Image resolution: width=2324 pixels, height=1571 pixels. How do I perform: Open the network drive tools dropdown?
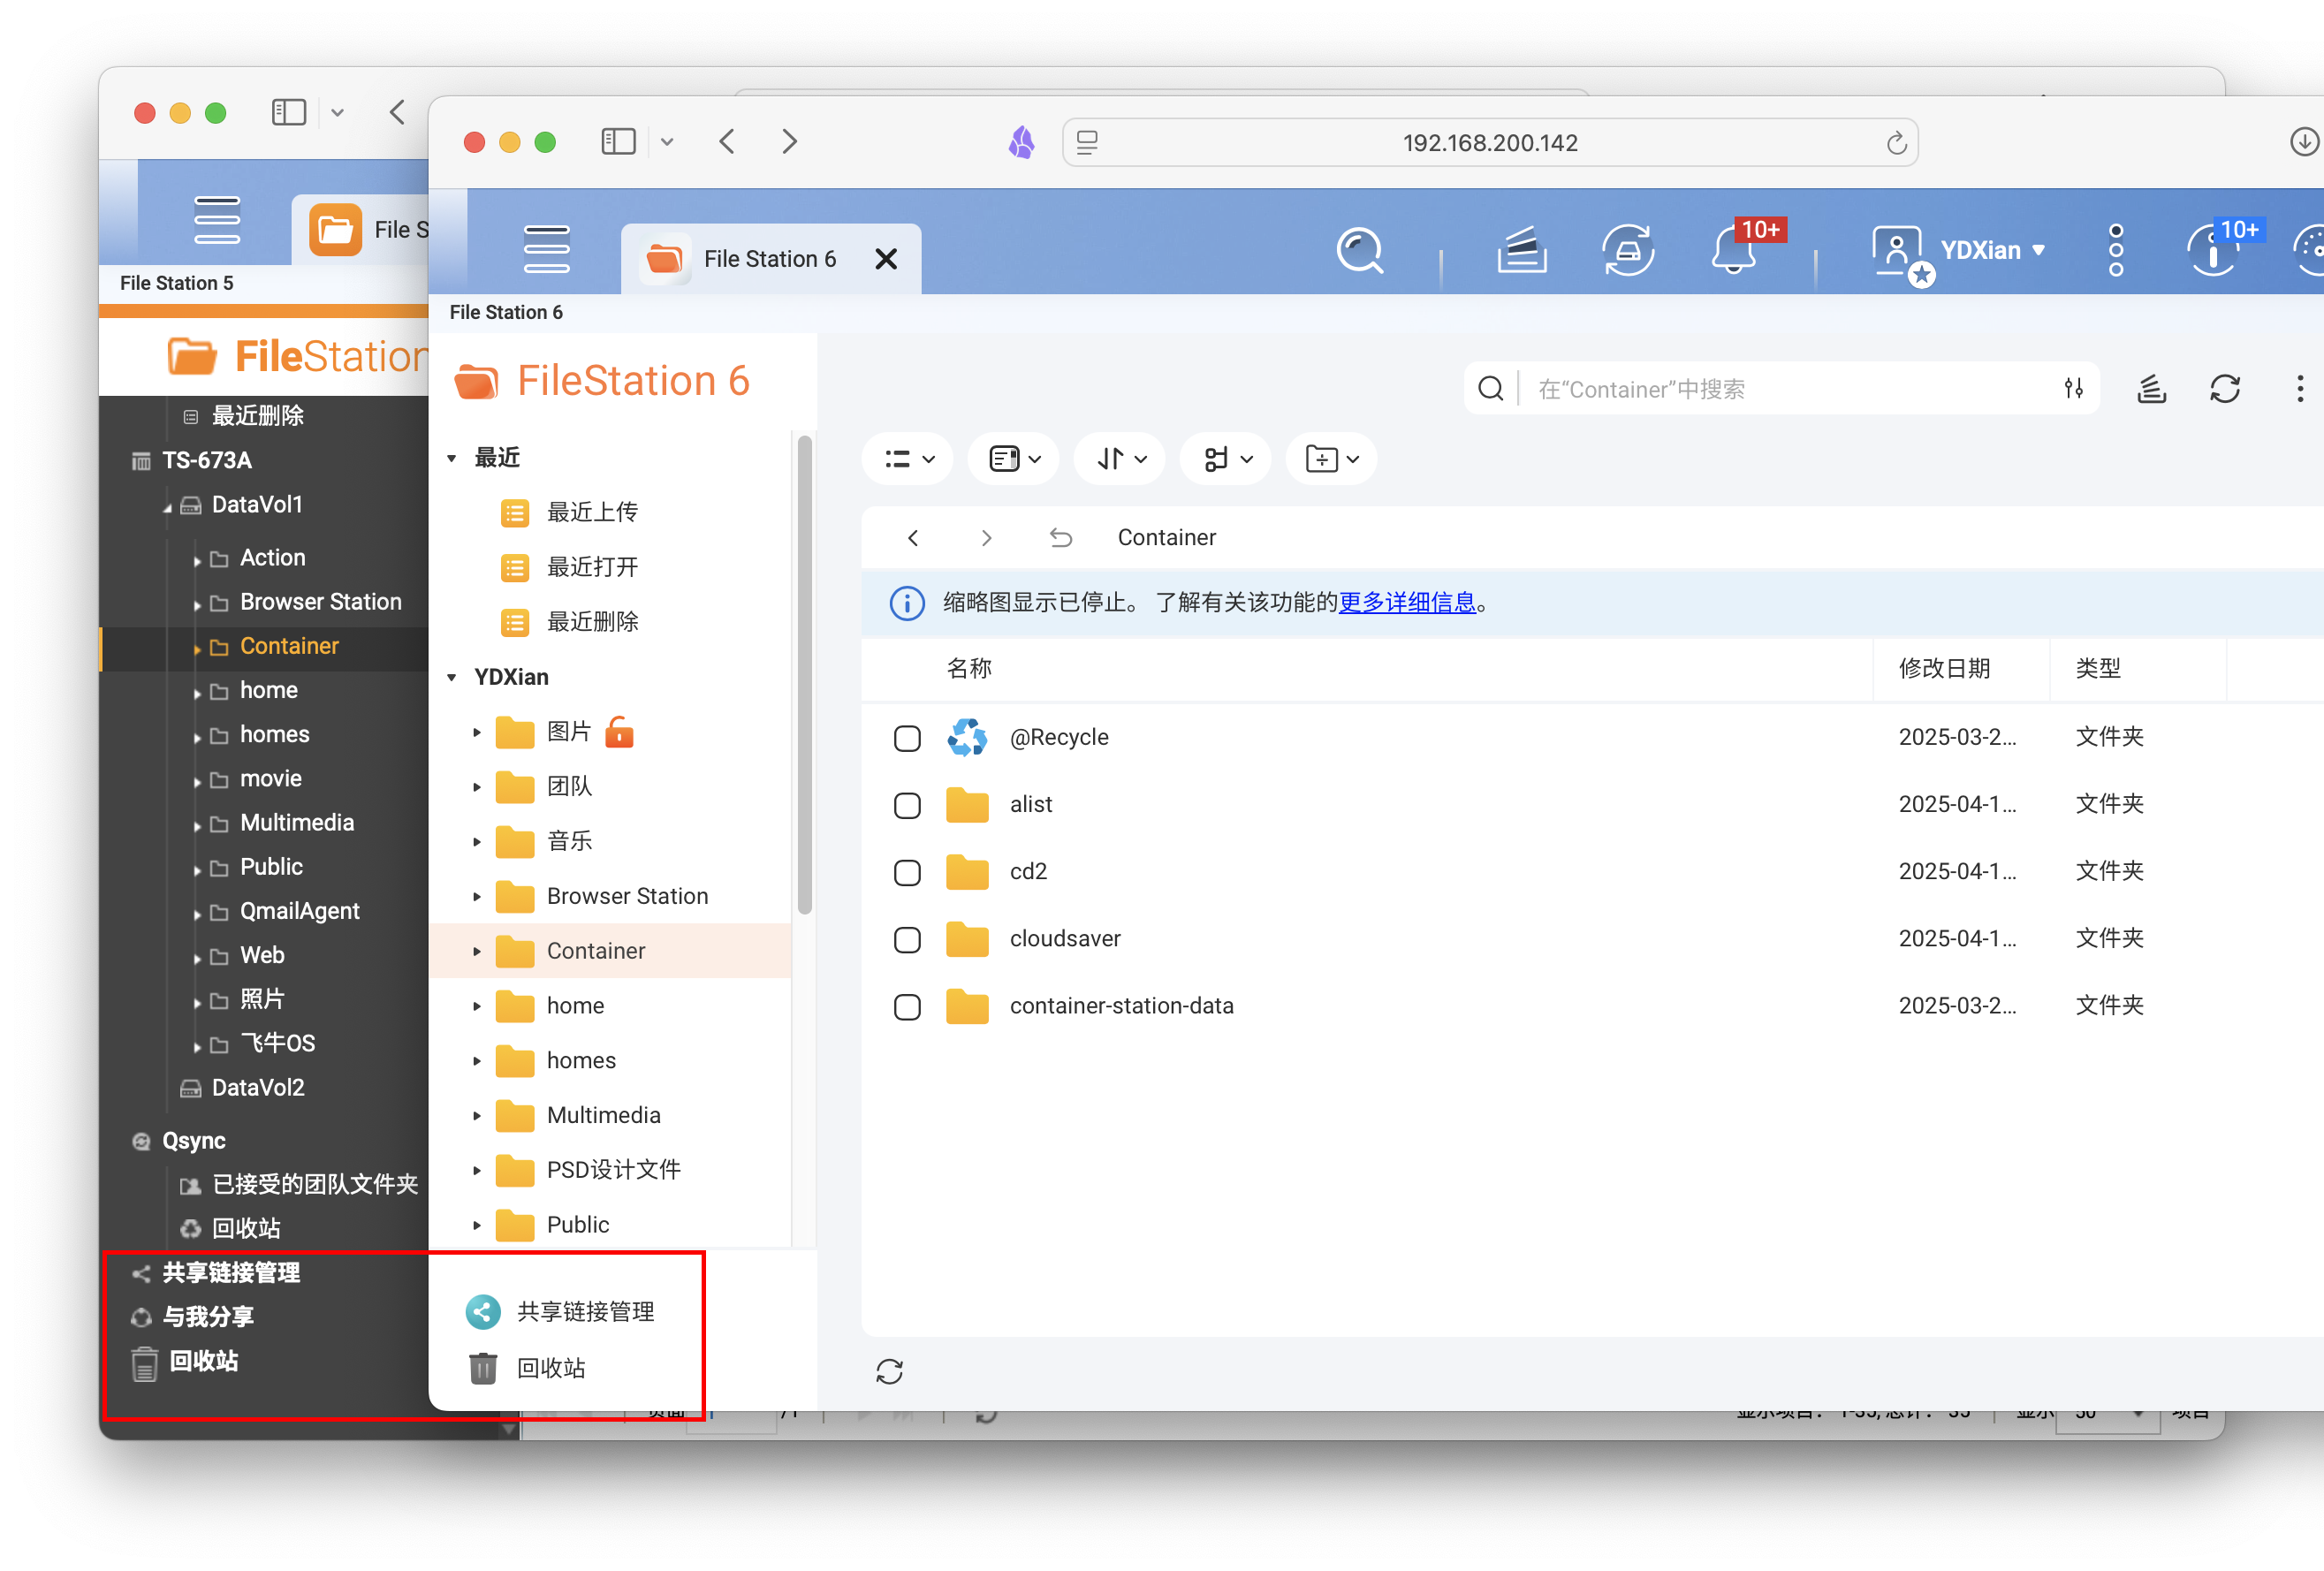click(1226, 459)
